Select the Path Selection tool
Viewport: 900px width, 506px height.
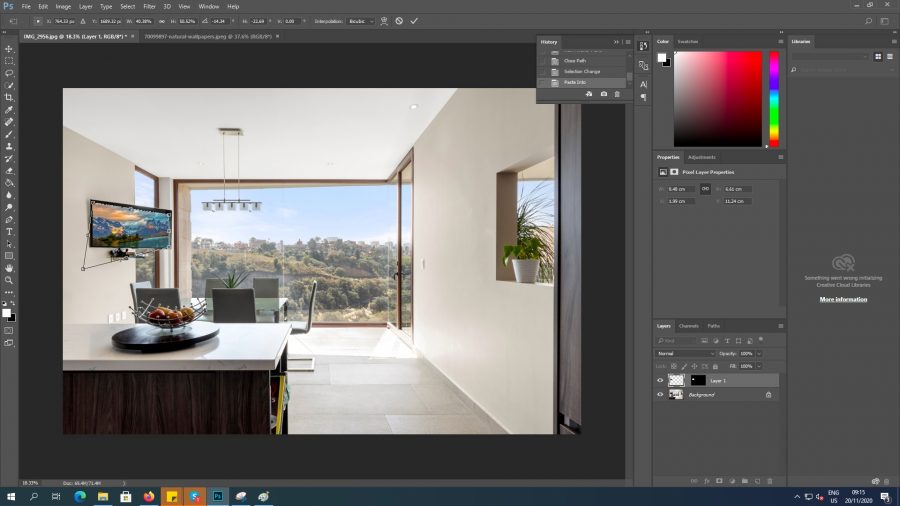pos(9,244)
